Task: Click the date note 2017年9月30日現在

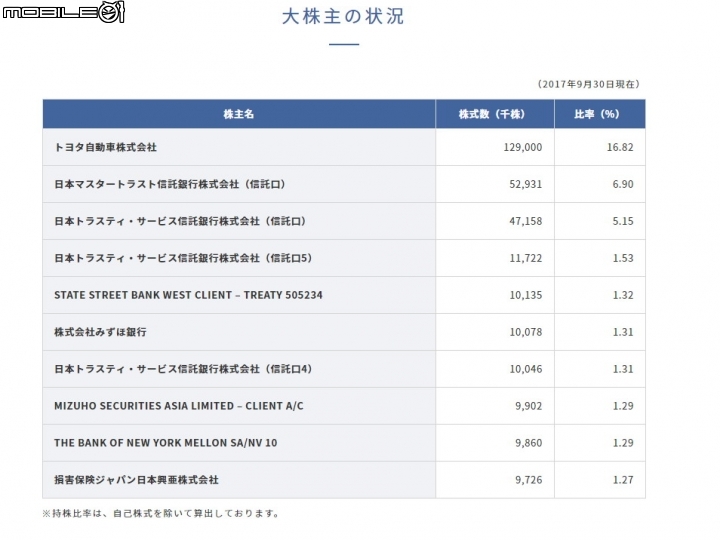Action: (588, 84)
